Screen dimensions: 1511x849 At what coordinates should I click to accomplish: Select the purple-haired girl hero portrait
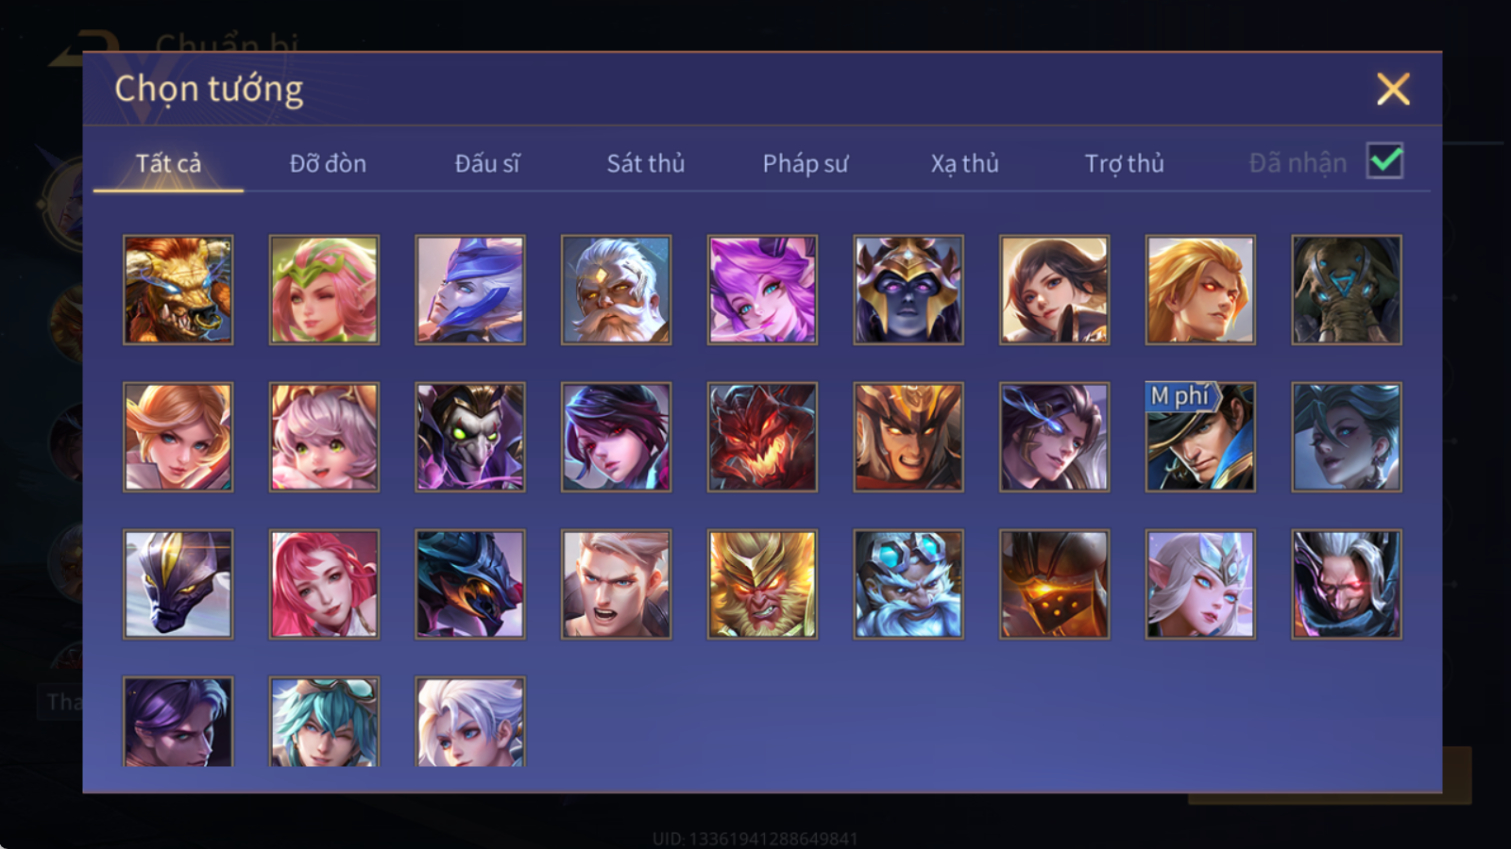(762, 290)
